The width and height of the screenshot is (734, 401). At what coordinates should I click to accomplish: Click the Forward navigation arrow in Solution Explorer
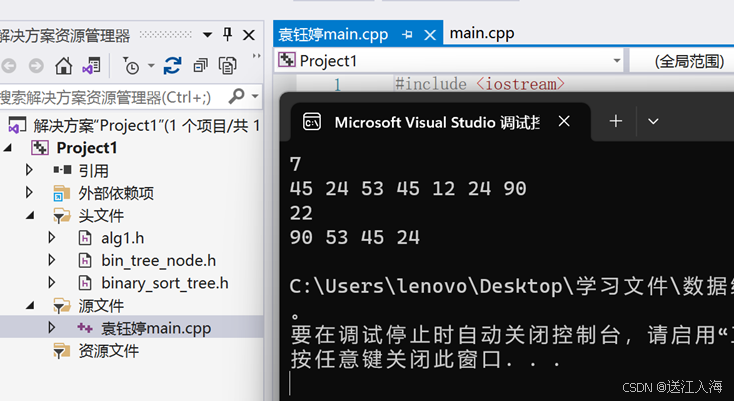[x=36, y=66]
